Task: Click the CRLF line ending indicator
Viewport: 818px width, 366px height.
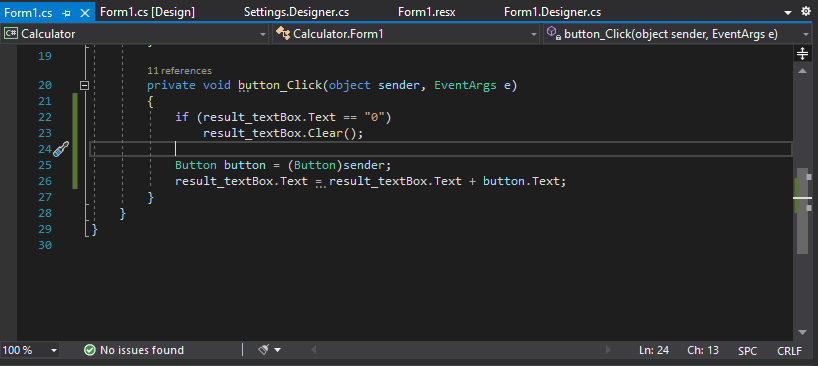Action: (x=789, y=351)
